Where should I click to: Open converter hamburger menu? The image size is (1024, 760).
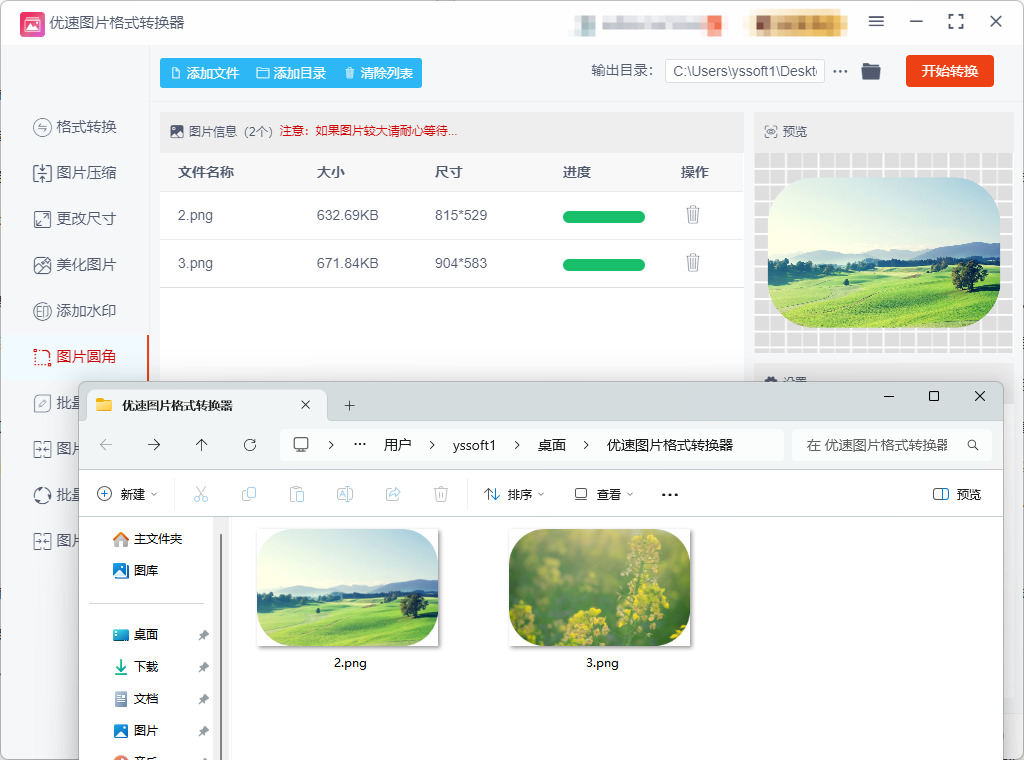click(x=876, y=22)
